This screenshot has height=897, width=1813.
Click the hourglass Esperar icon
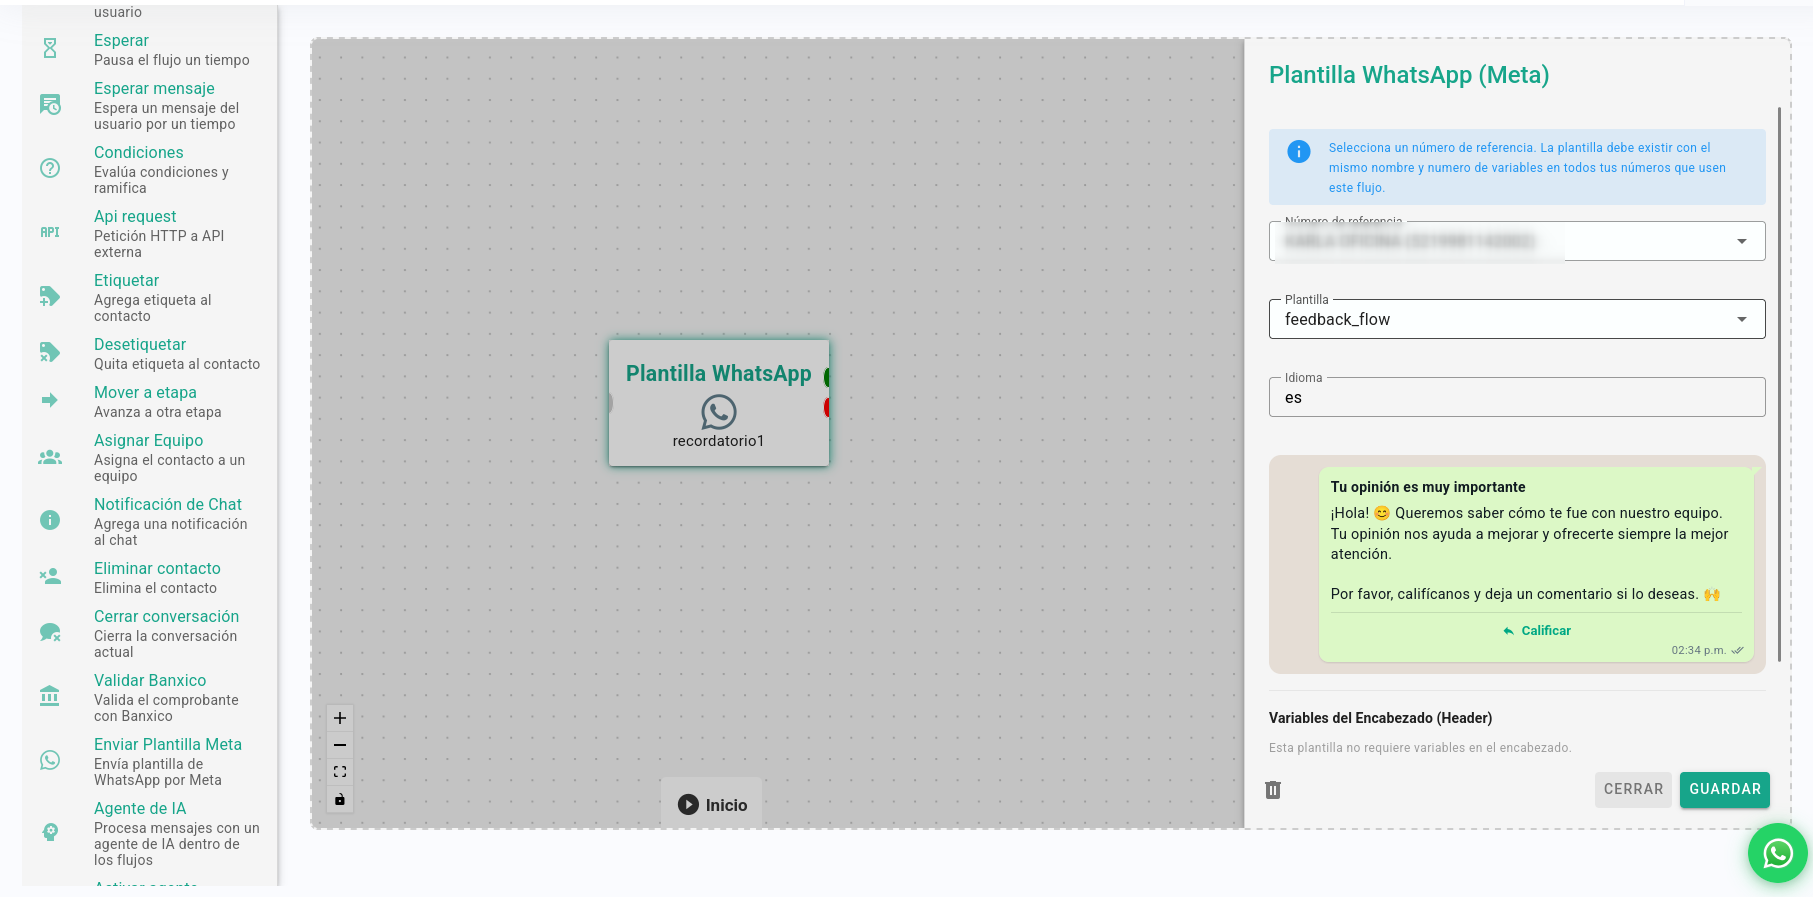50,48
